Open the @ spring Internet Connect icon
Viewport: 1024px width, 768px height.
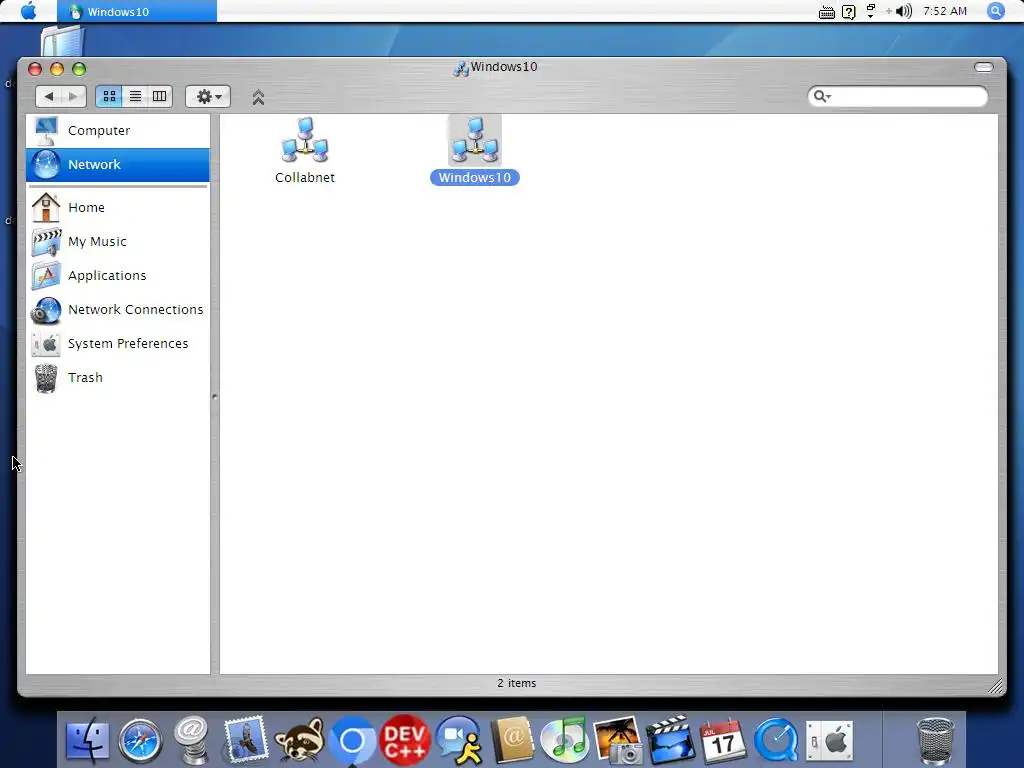[x=192, y=740]
